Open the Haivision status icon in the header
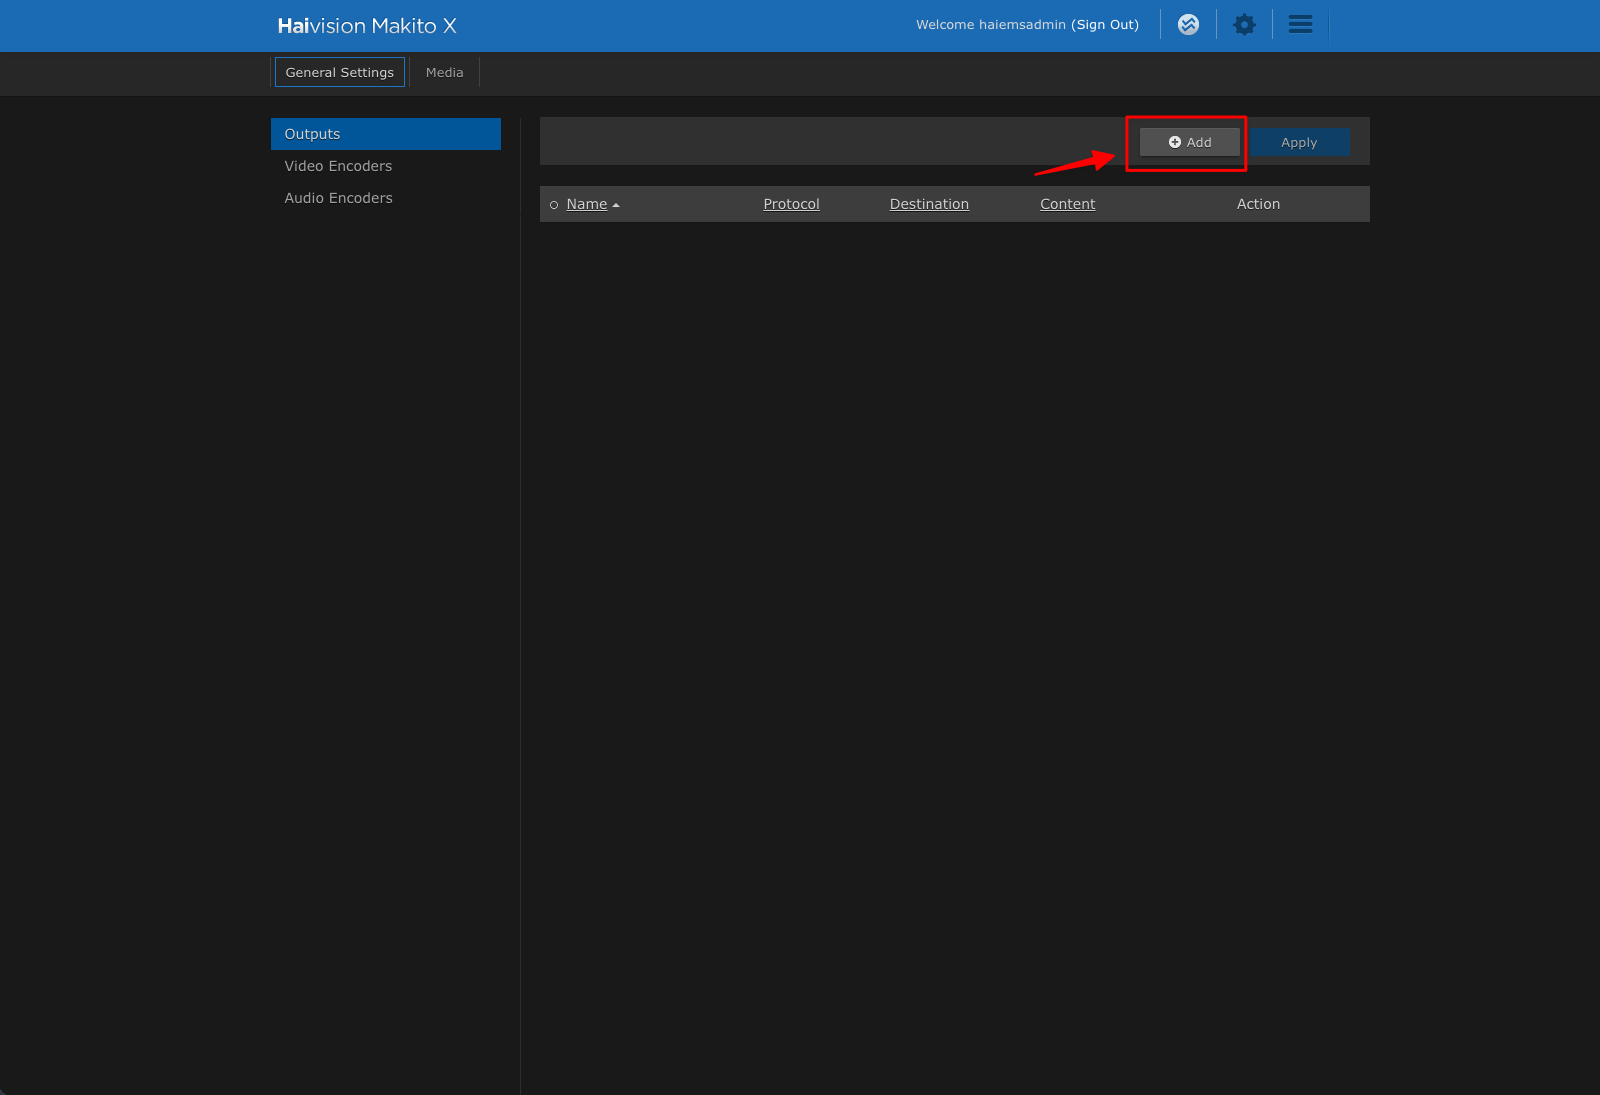The height and width of the screenshot is (1095, 1600). tap(1188, 25)
